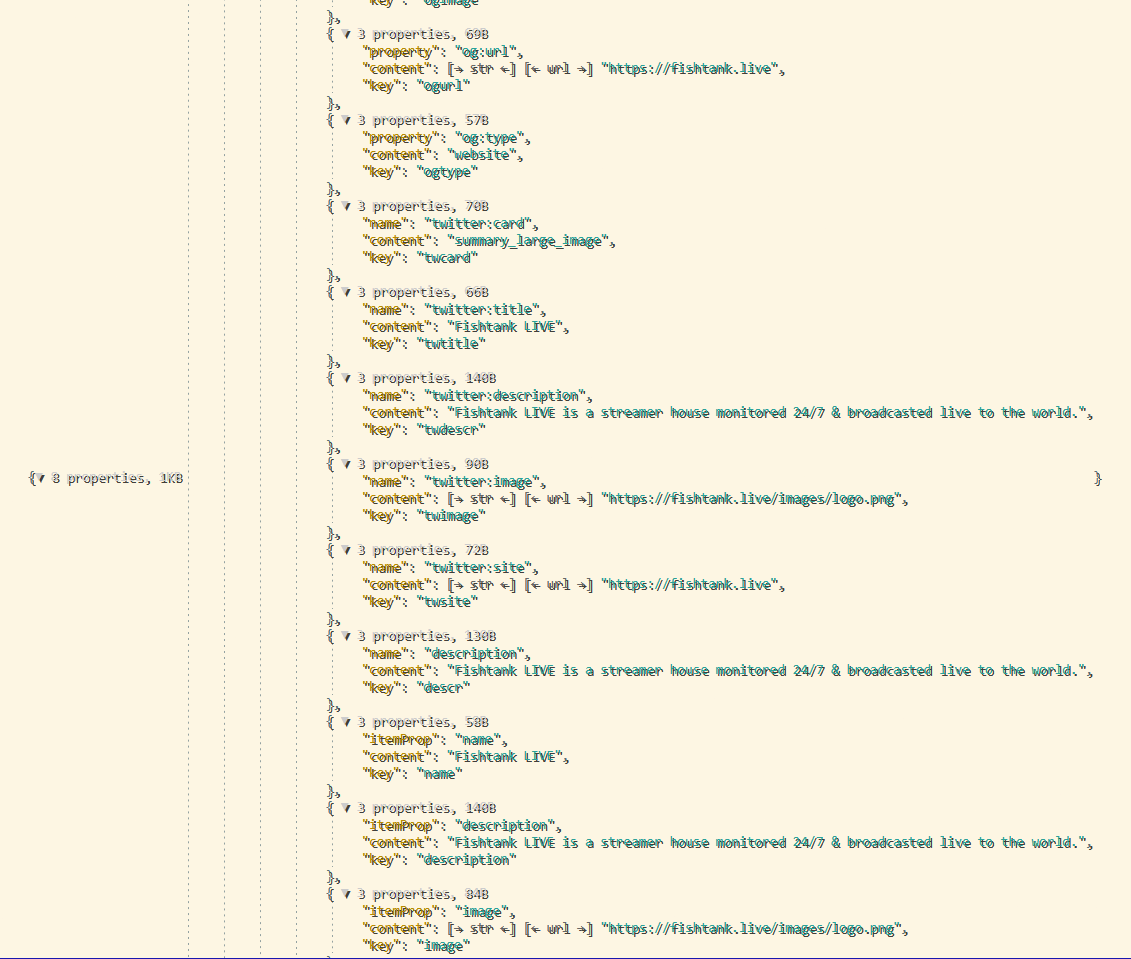Select the "ogurl" key value

coord(443,86)
